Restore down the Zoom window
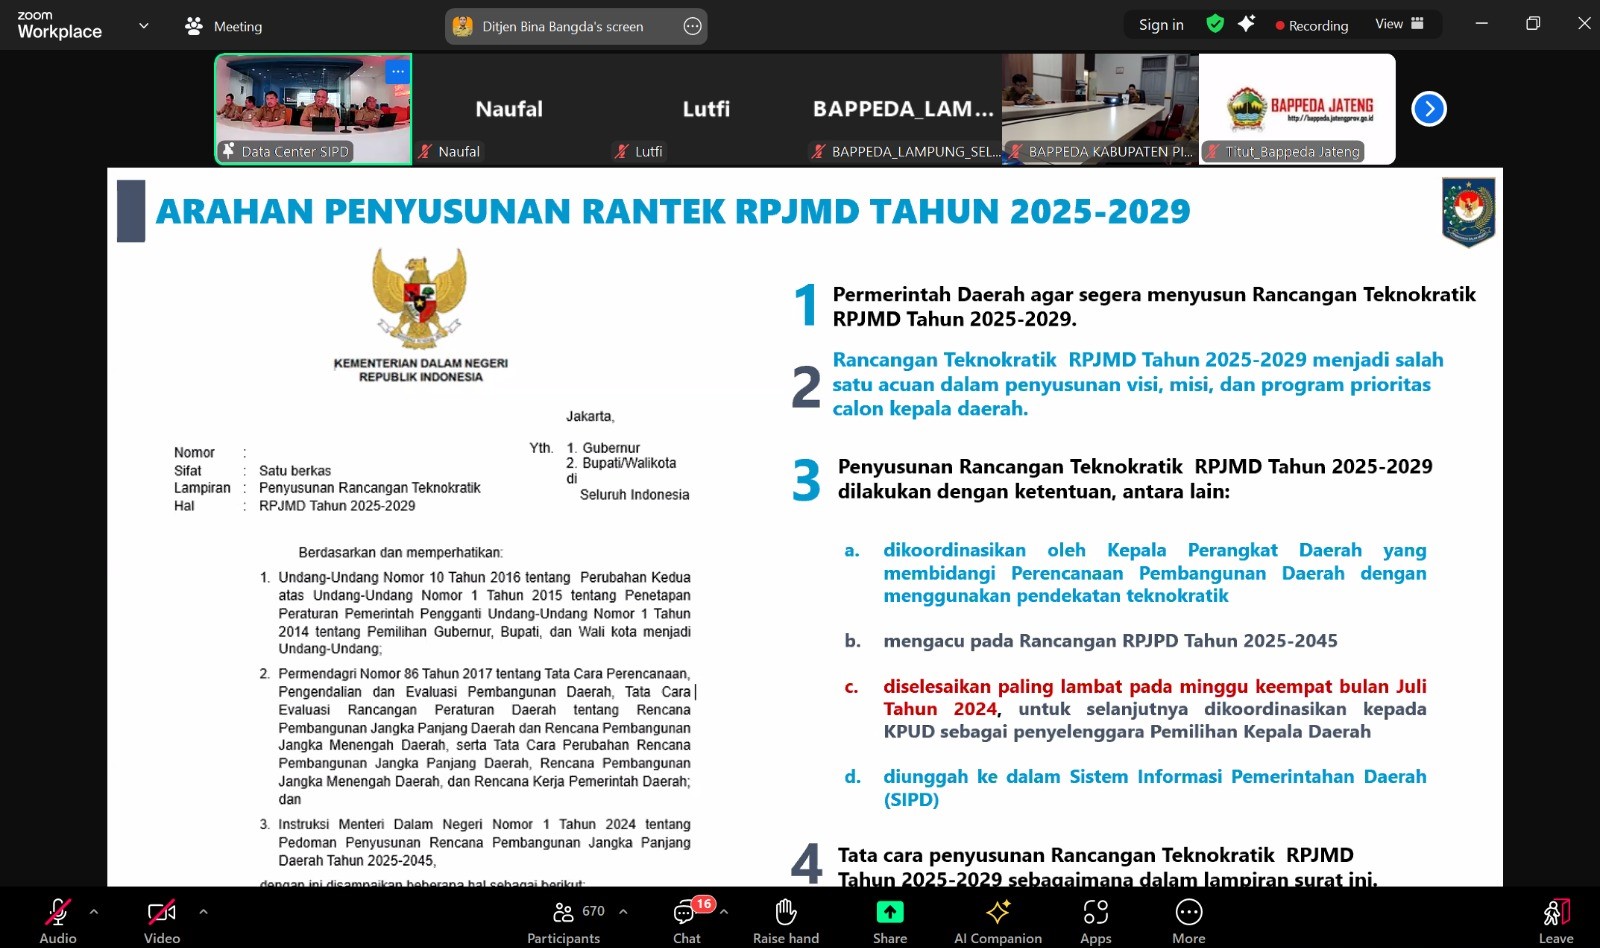Screen dimensions: 1600x948 point(1533,23)
